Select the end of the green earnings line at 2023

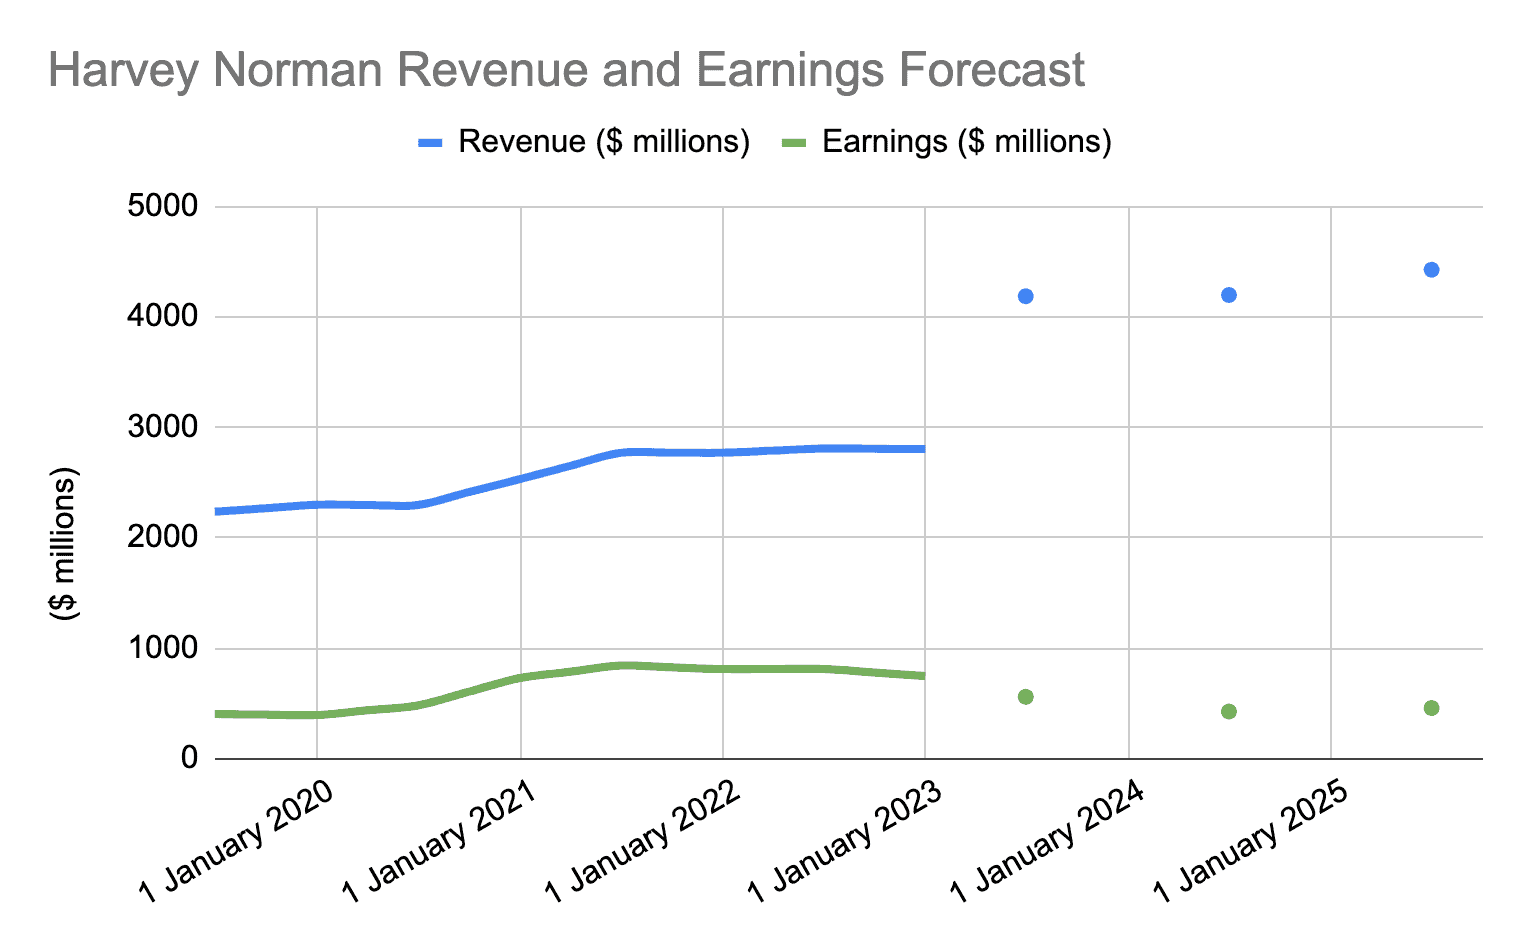coord(920,676)
